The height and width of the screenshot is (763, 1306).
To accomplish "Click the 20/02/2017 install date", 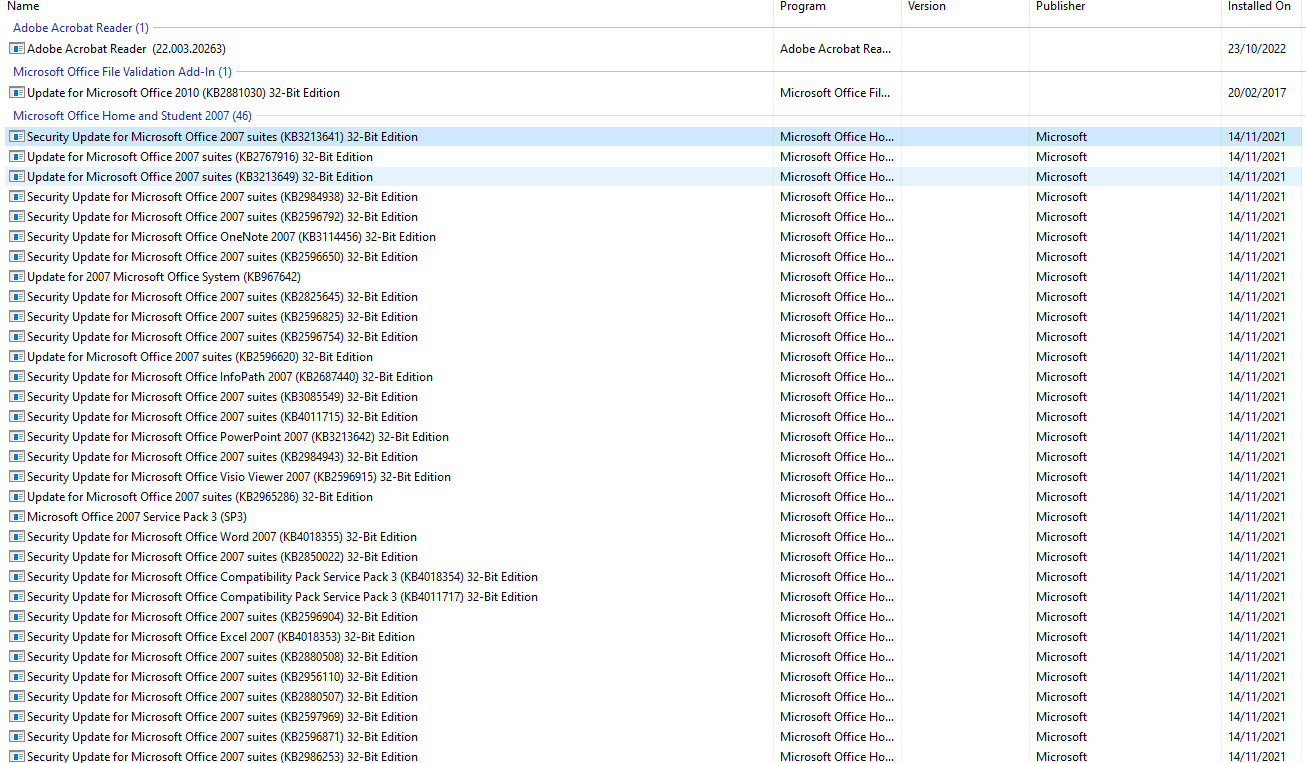I will click(x=1257, y=92).
